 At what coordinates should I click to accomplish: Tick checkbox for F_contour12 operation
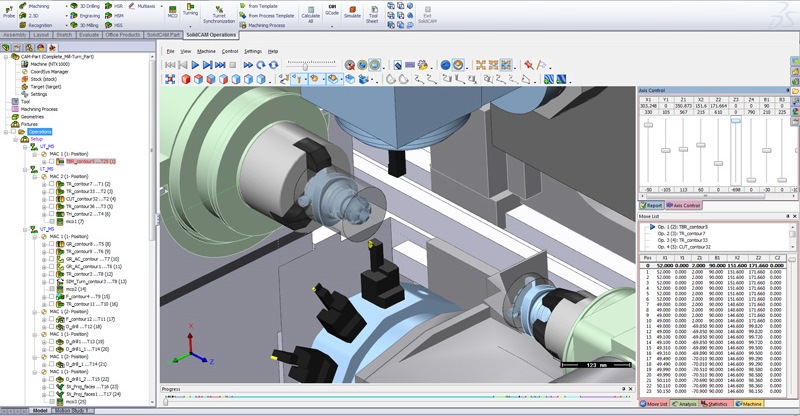52,319
